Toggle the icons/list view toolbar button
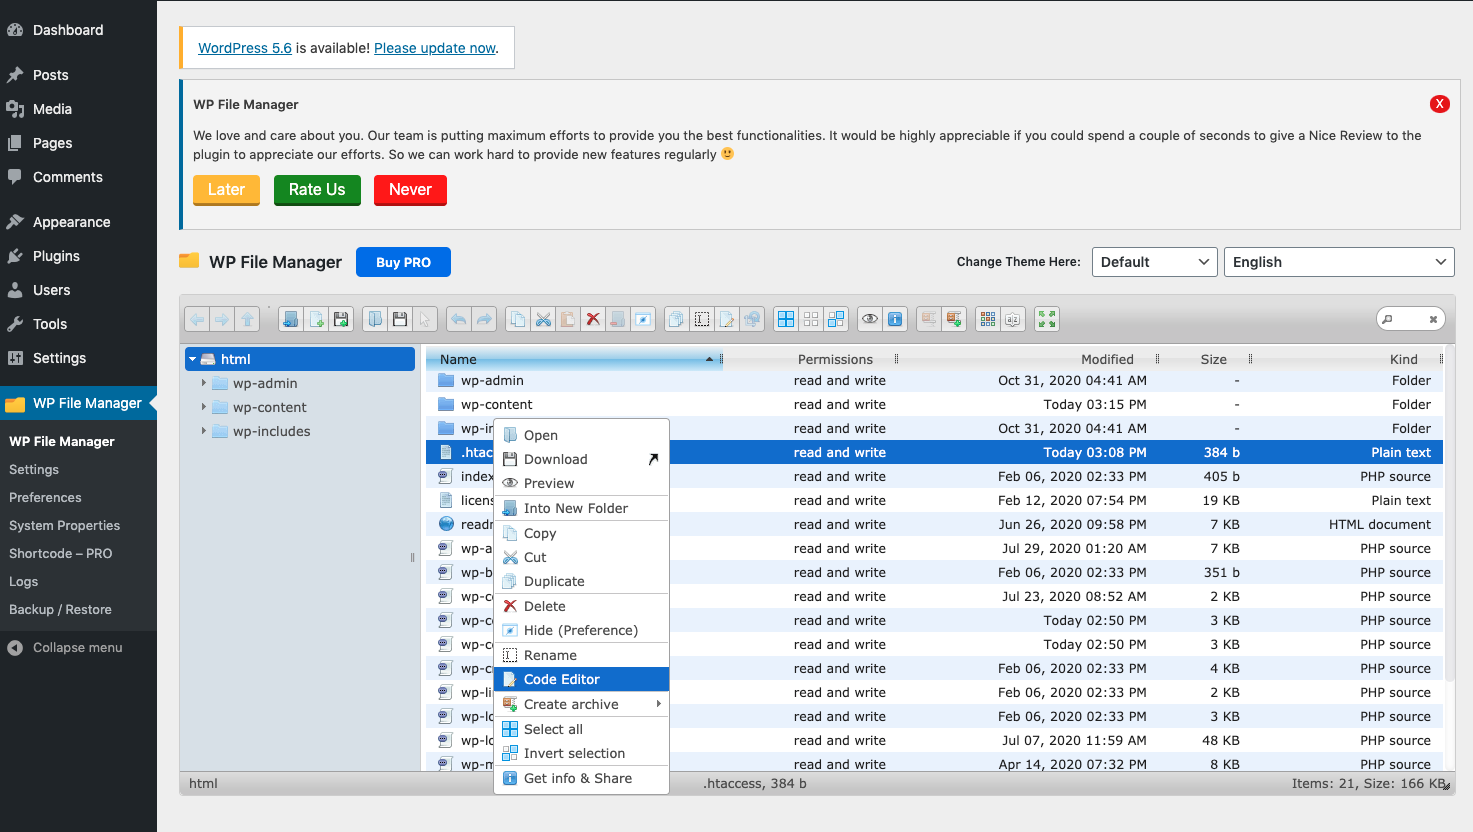Image resolution: width=1473 pixels, height=832 pixels. 988,319
